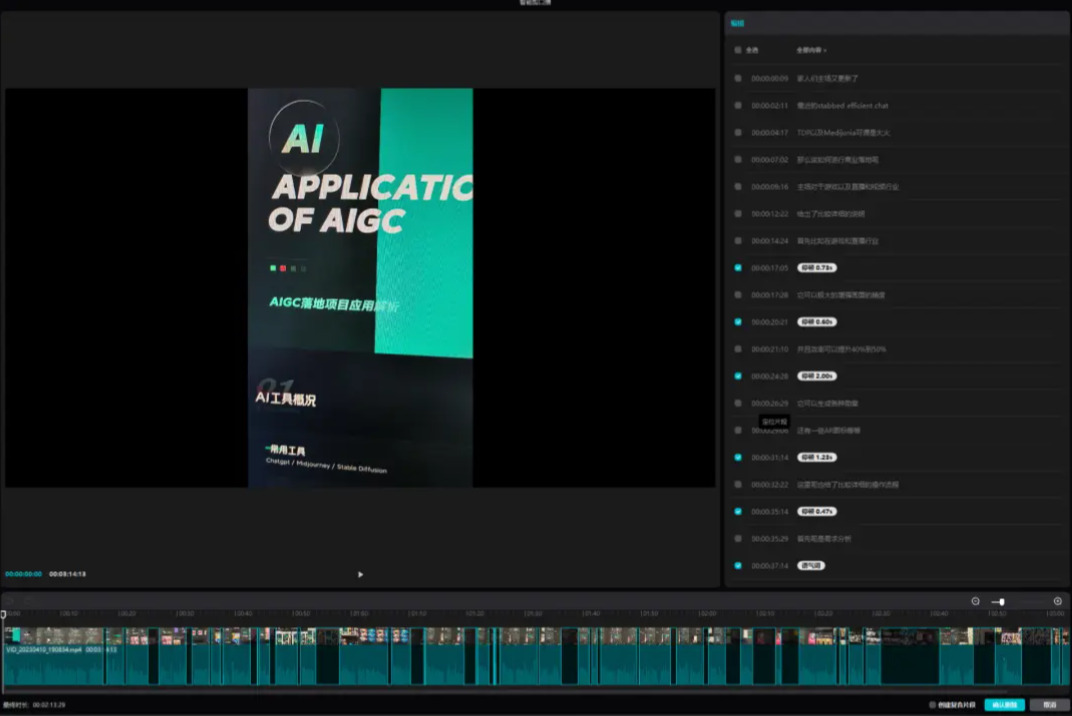Image resolution: width=1072 pixels, height=716 pixels.
Task: Select the 0.60s pause tag
Action: point(817,321)
